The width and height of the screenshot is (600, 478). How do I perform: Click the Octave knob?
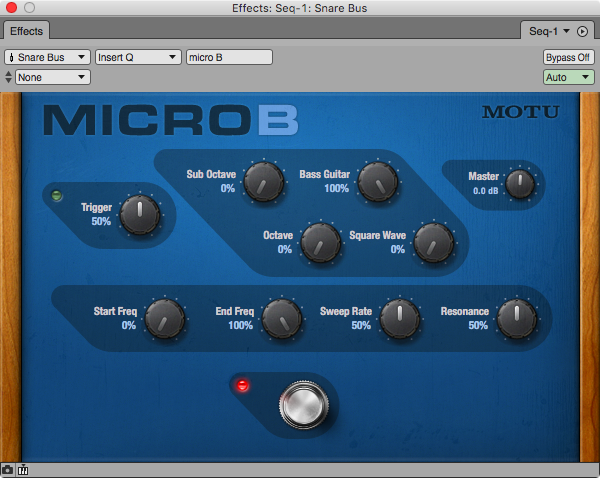coord(320,243)
